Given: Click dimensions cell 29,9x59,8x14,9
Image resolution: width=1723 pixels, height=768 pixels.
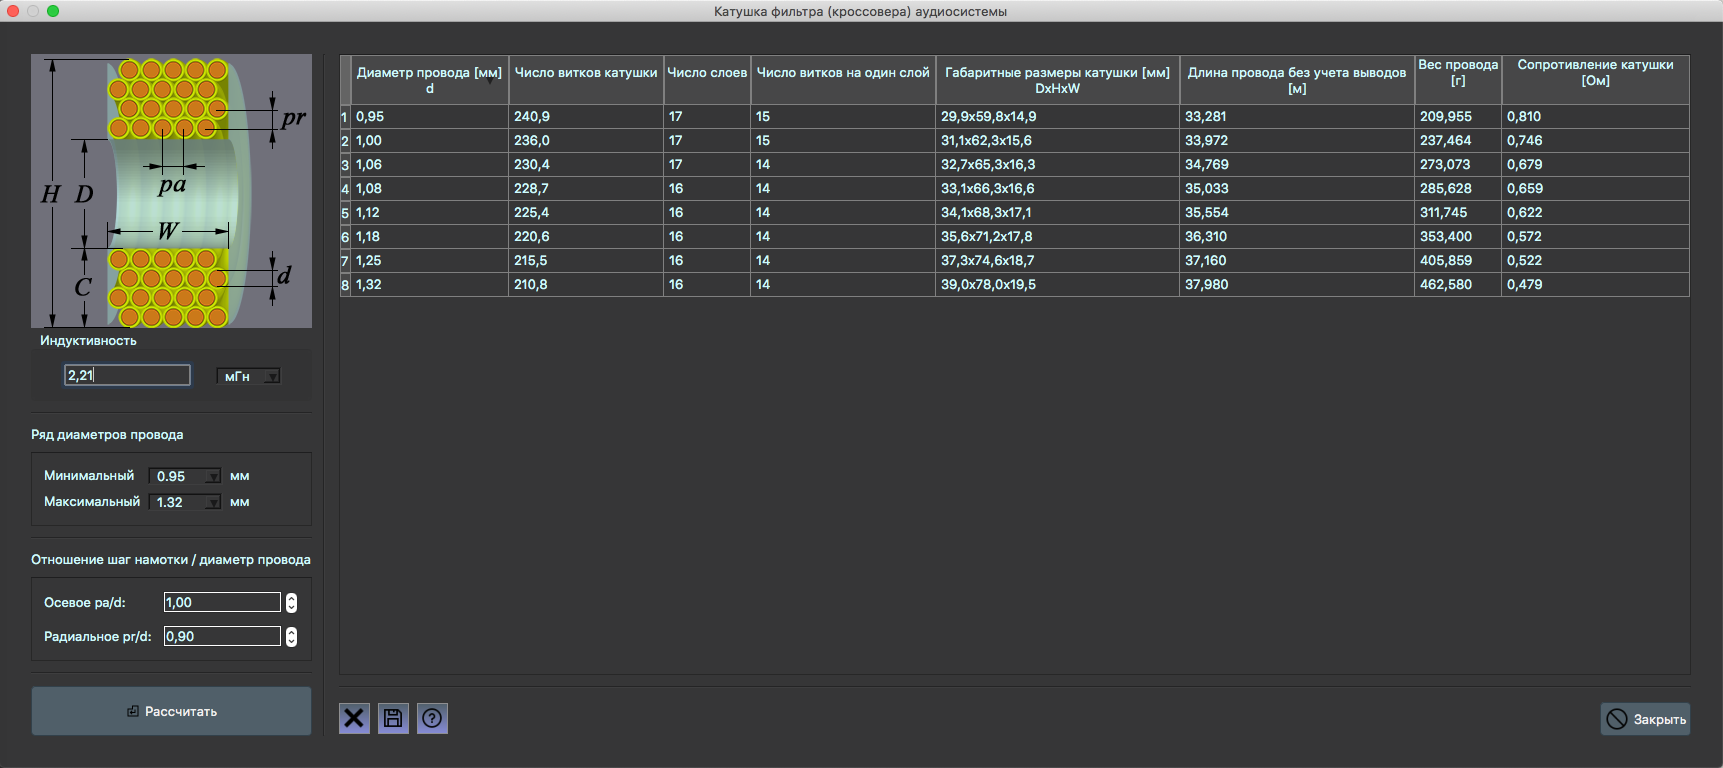Looking at the screenshot, I should 1058,117.
